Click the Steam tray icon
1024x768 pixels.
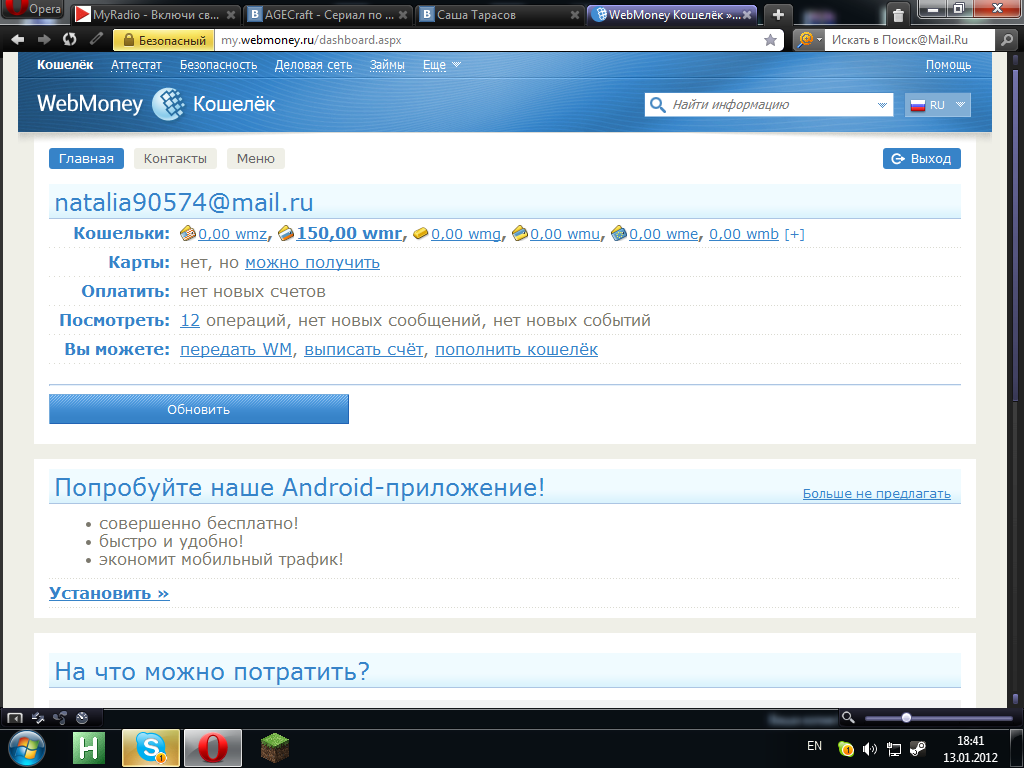[x=918, y=748]
